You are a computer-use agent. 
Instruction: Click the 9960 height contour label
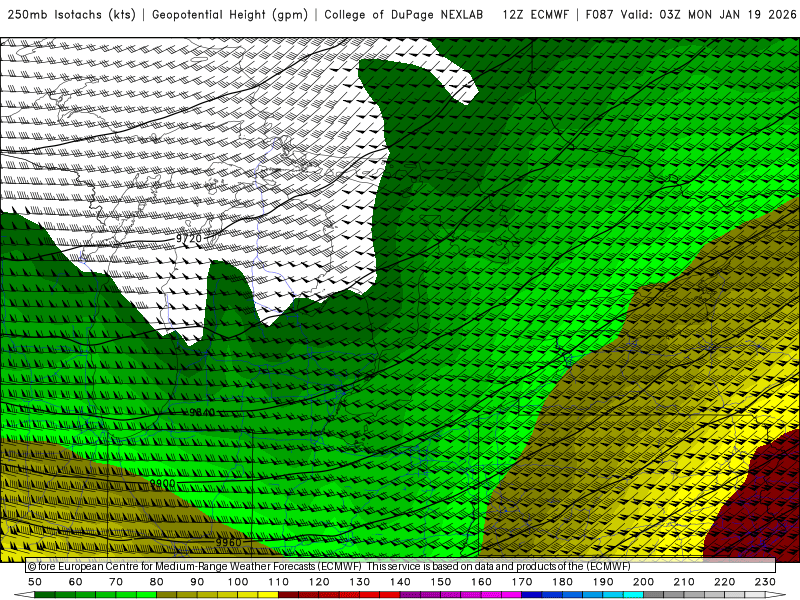[x=228, y=542]
